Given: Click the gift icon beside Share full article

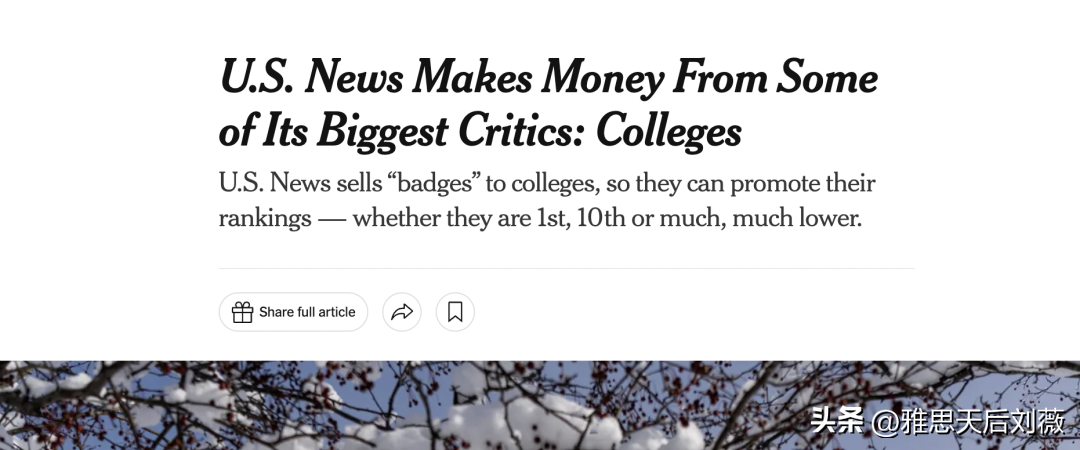Looking at the screenshot, I should point(242,312).
